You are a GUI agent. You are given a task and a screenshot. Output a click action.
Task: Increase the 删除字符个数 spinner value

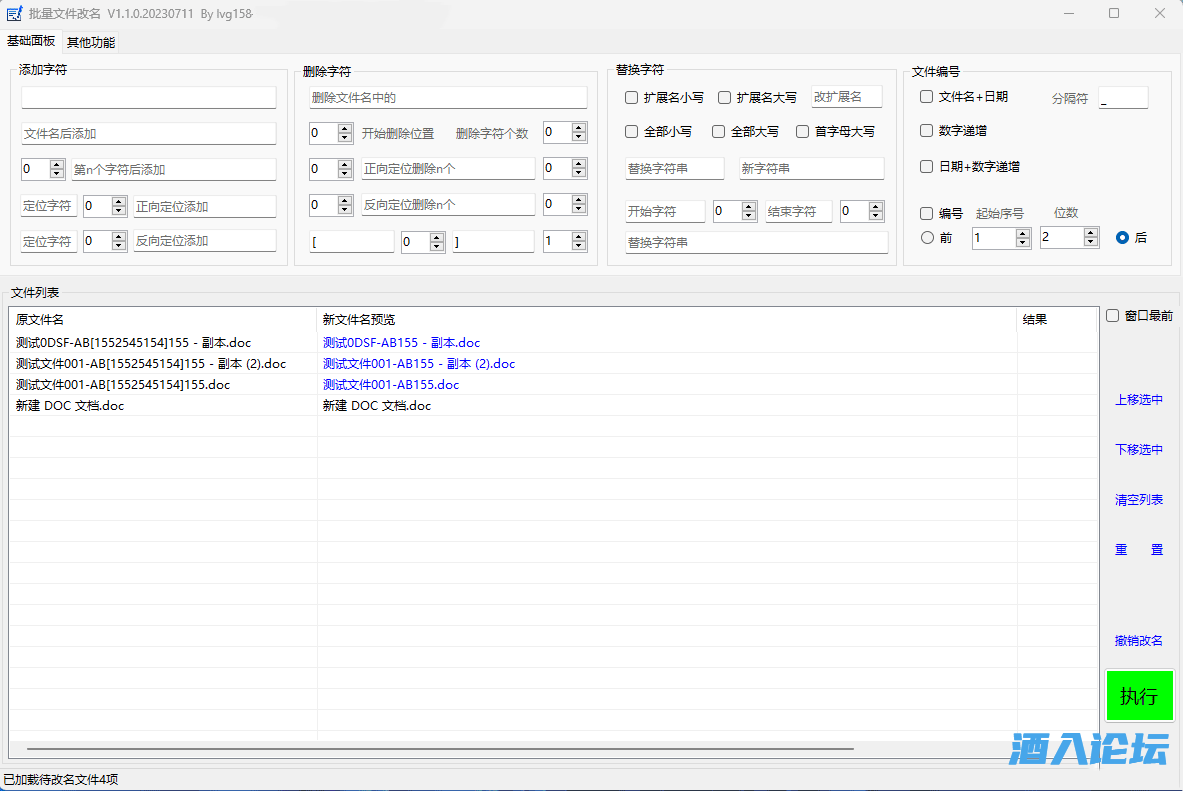(578, 128)
